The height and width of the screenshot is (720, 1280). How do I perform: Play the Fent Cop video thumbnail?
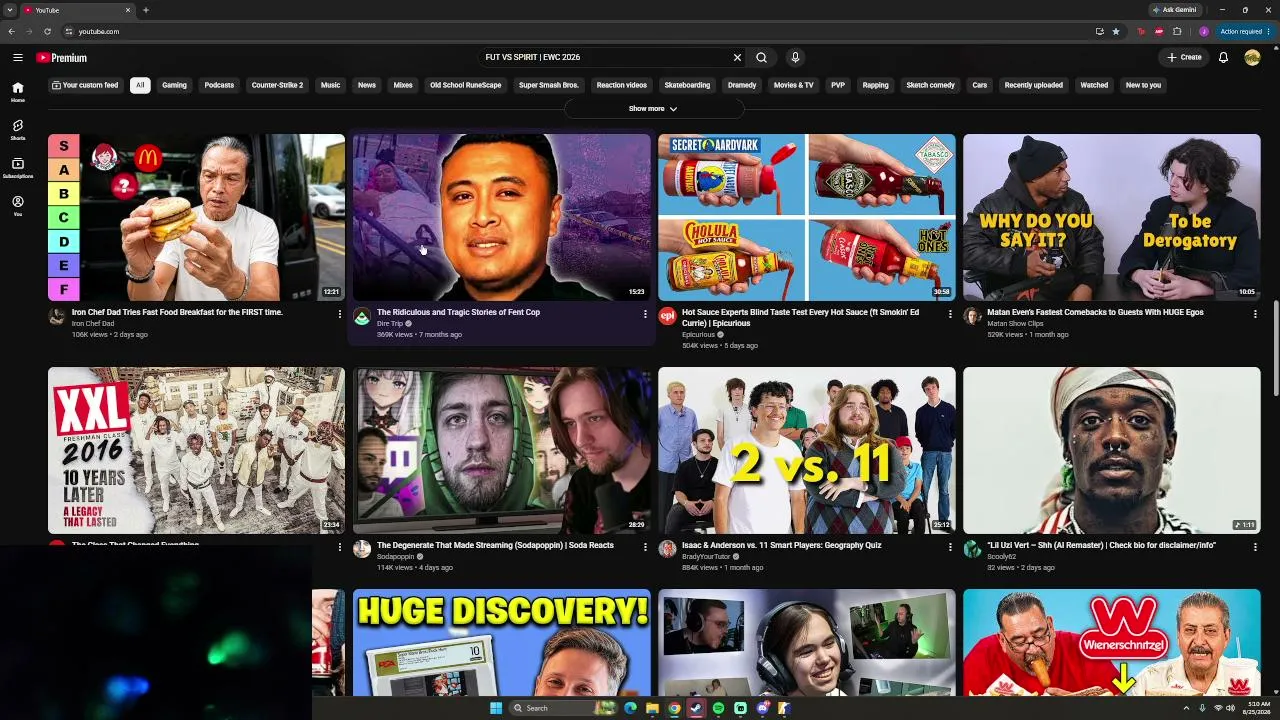click(502, 217)
